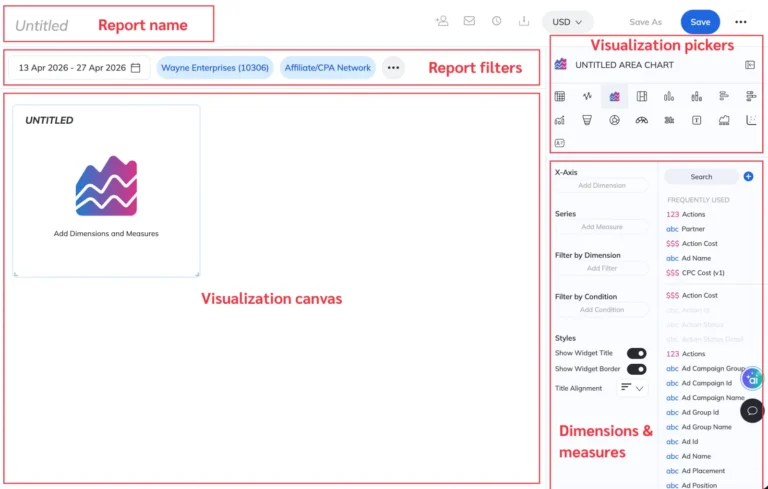Screen dimensions: 768x489
Task: Select the text box widget icon
Action: tap(696, 120)
